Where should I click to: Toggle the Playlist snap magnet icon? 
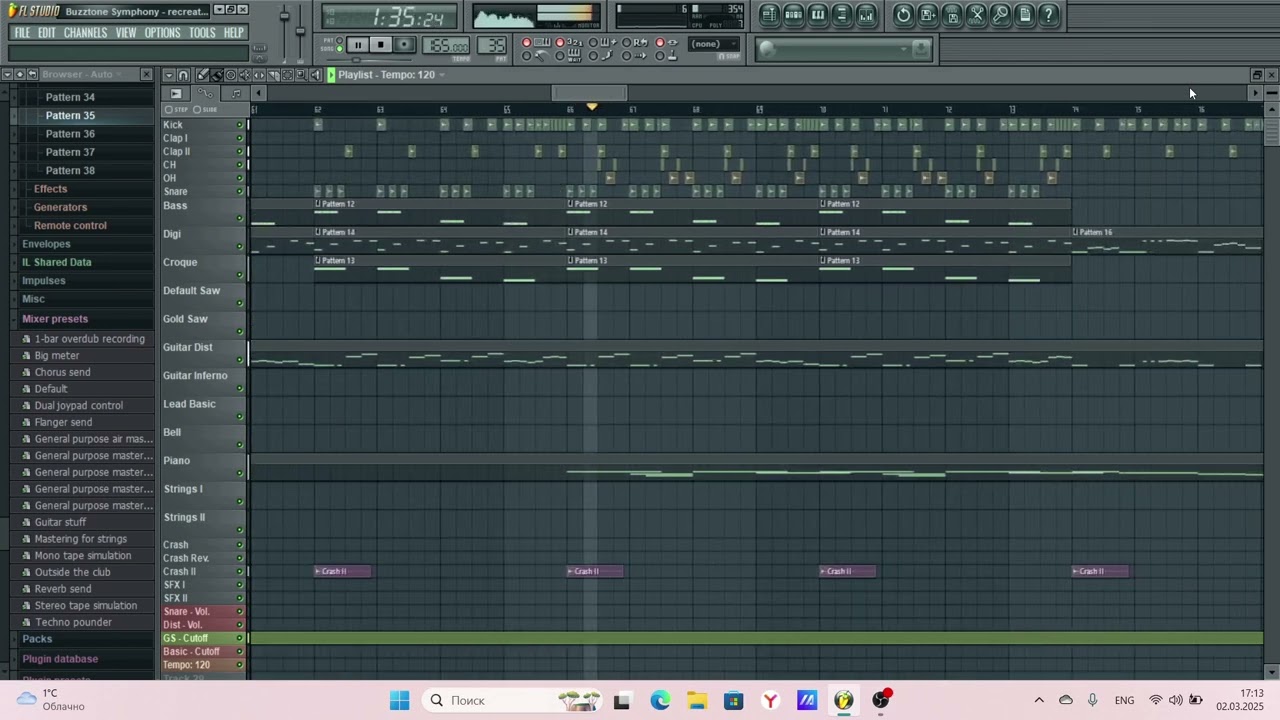(x=183, y=75)
